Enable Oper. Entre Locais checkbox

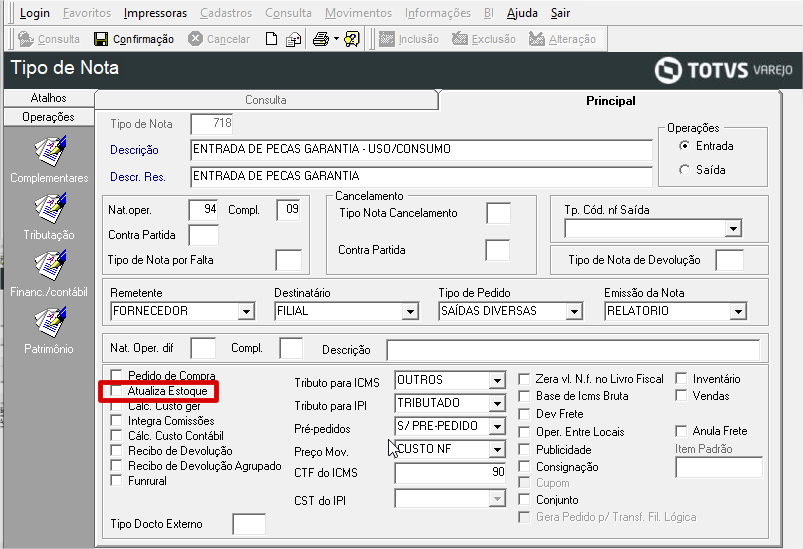pyautogui.click(x=524, y=432)
